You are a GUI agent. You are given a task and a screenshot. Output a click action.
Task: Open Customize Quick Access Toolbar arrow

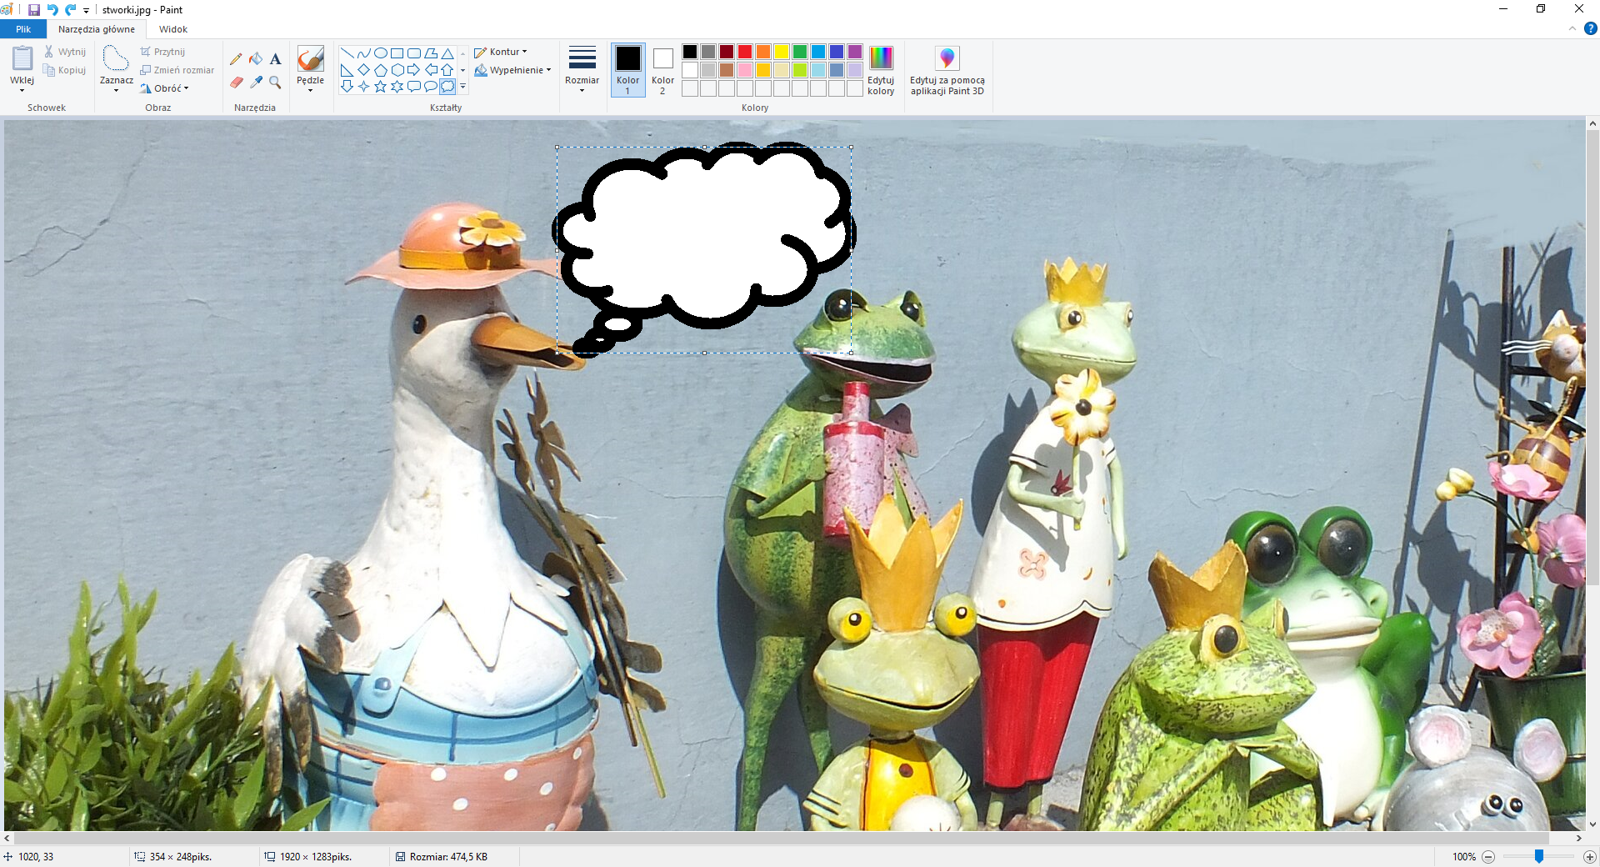pyautogui.click(x=86, y=11)
